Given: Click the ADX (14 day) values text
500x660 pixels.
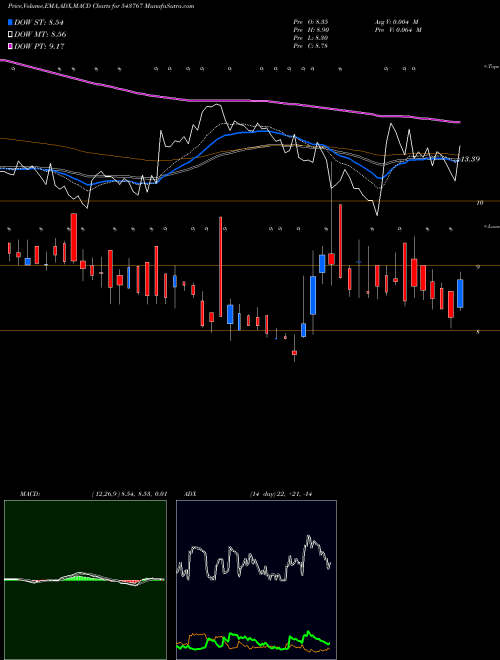Looking at the screenshot, I should [283, 494].
